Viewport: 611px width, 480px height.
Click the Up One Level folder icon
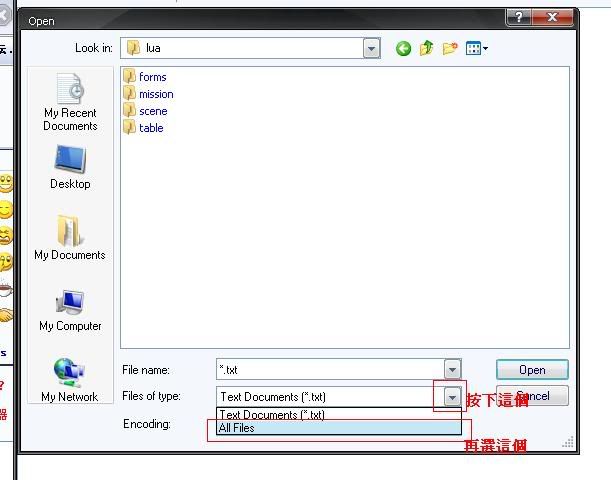point(427,48)
